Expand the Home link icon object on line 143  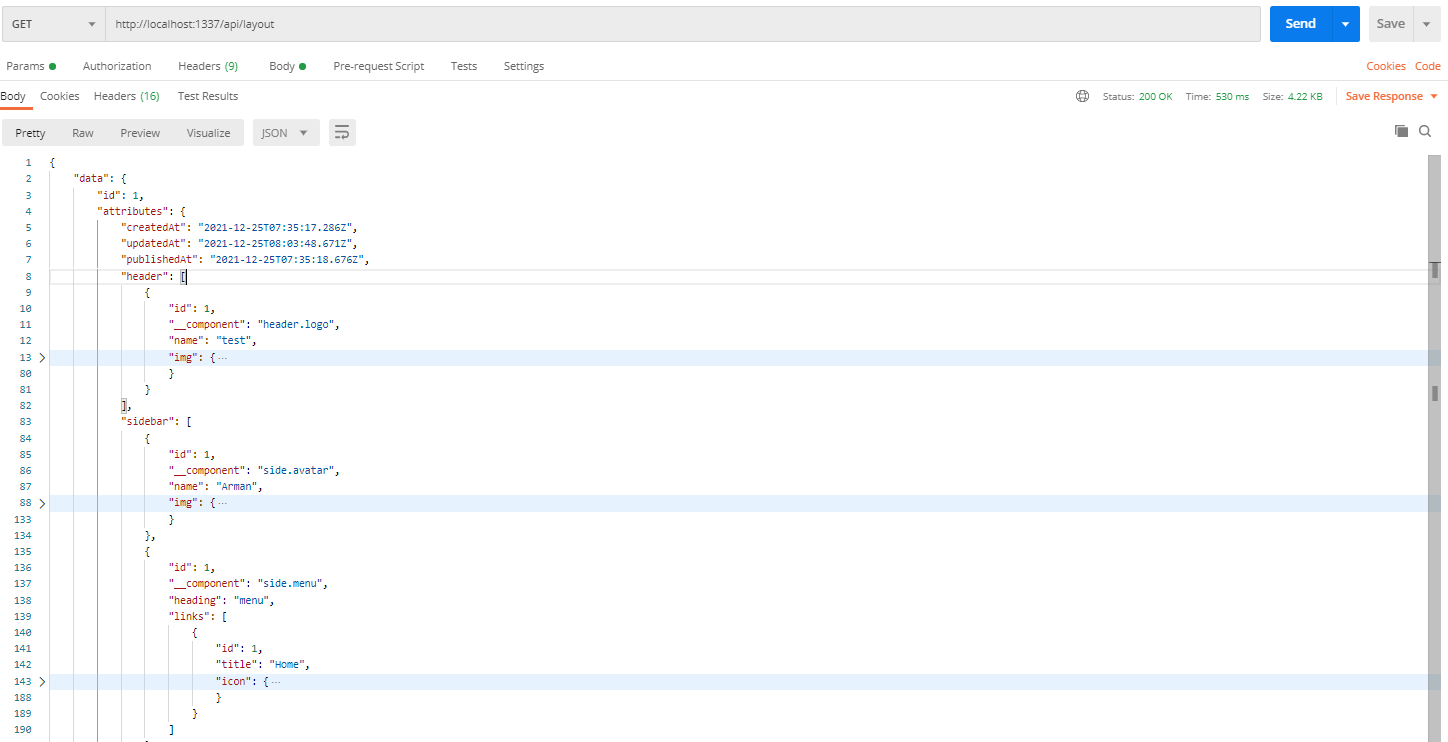pos(42,681)
